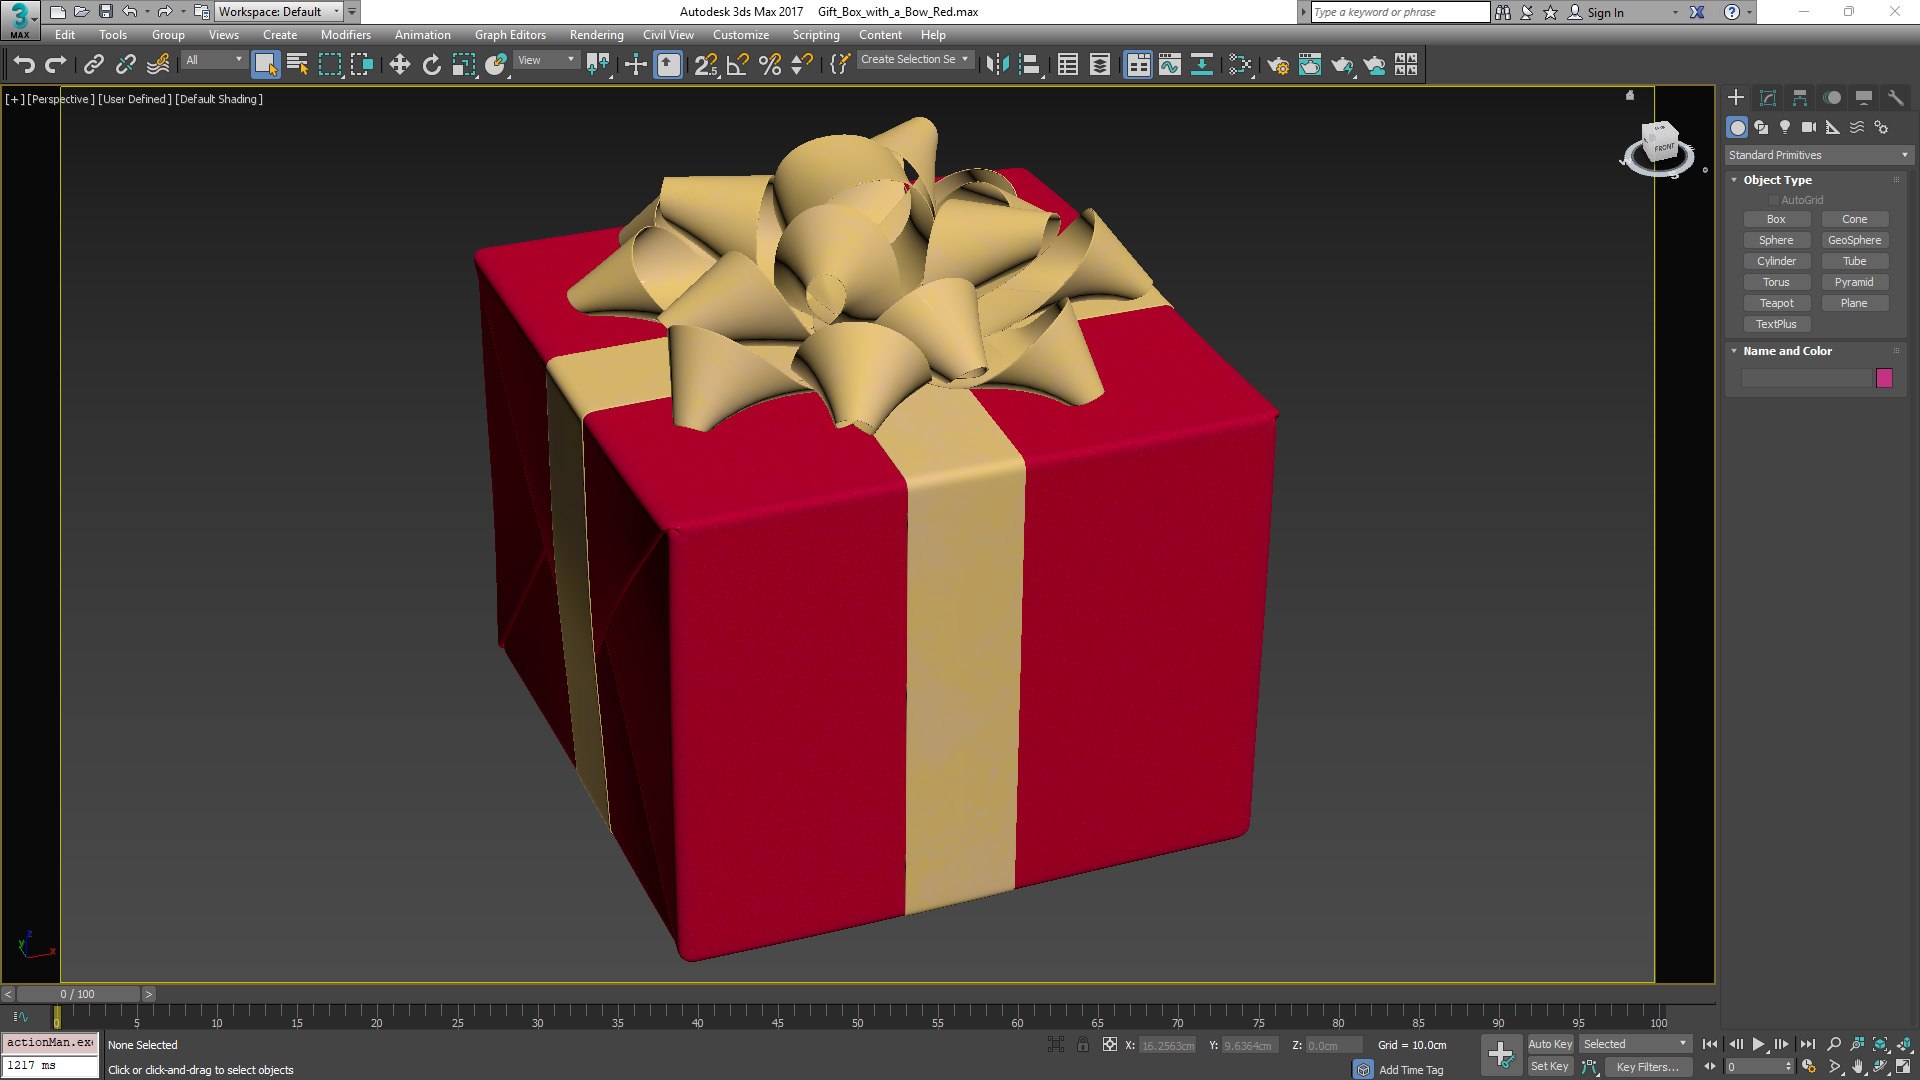Choose the Rectangular Selection Region tool
The height and width of the screenshot is (1080, 1920).
330,65
